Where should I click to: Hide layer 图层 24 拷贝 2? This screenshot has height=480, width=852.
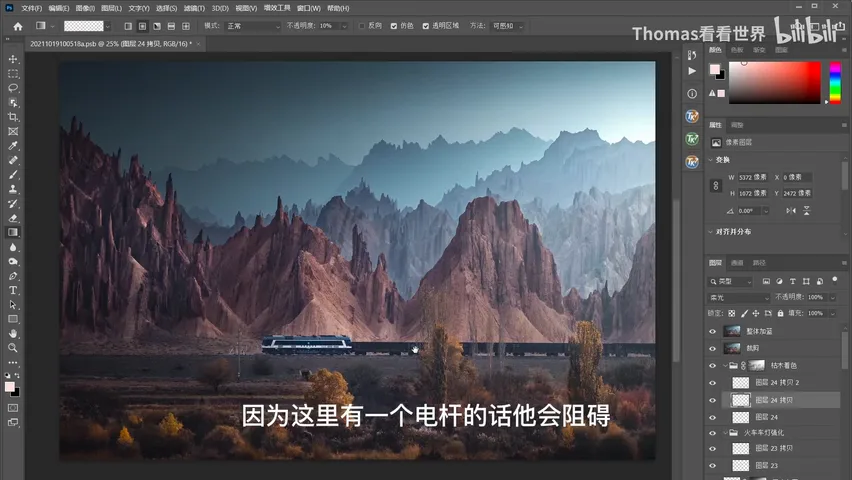pyautogui.click(x=712, y=383)
